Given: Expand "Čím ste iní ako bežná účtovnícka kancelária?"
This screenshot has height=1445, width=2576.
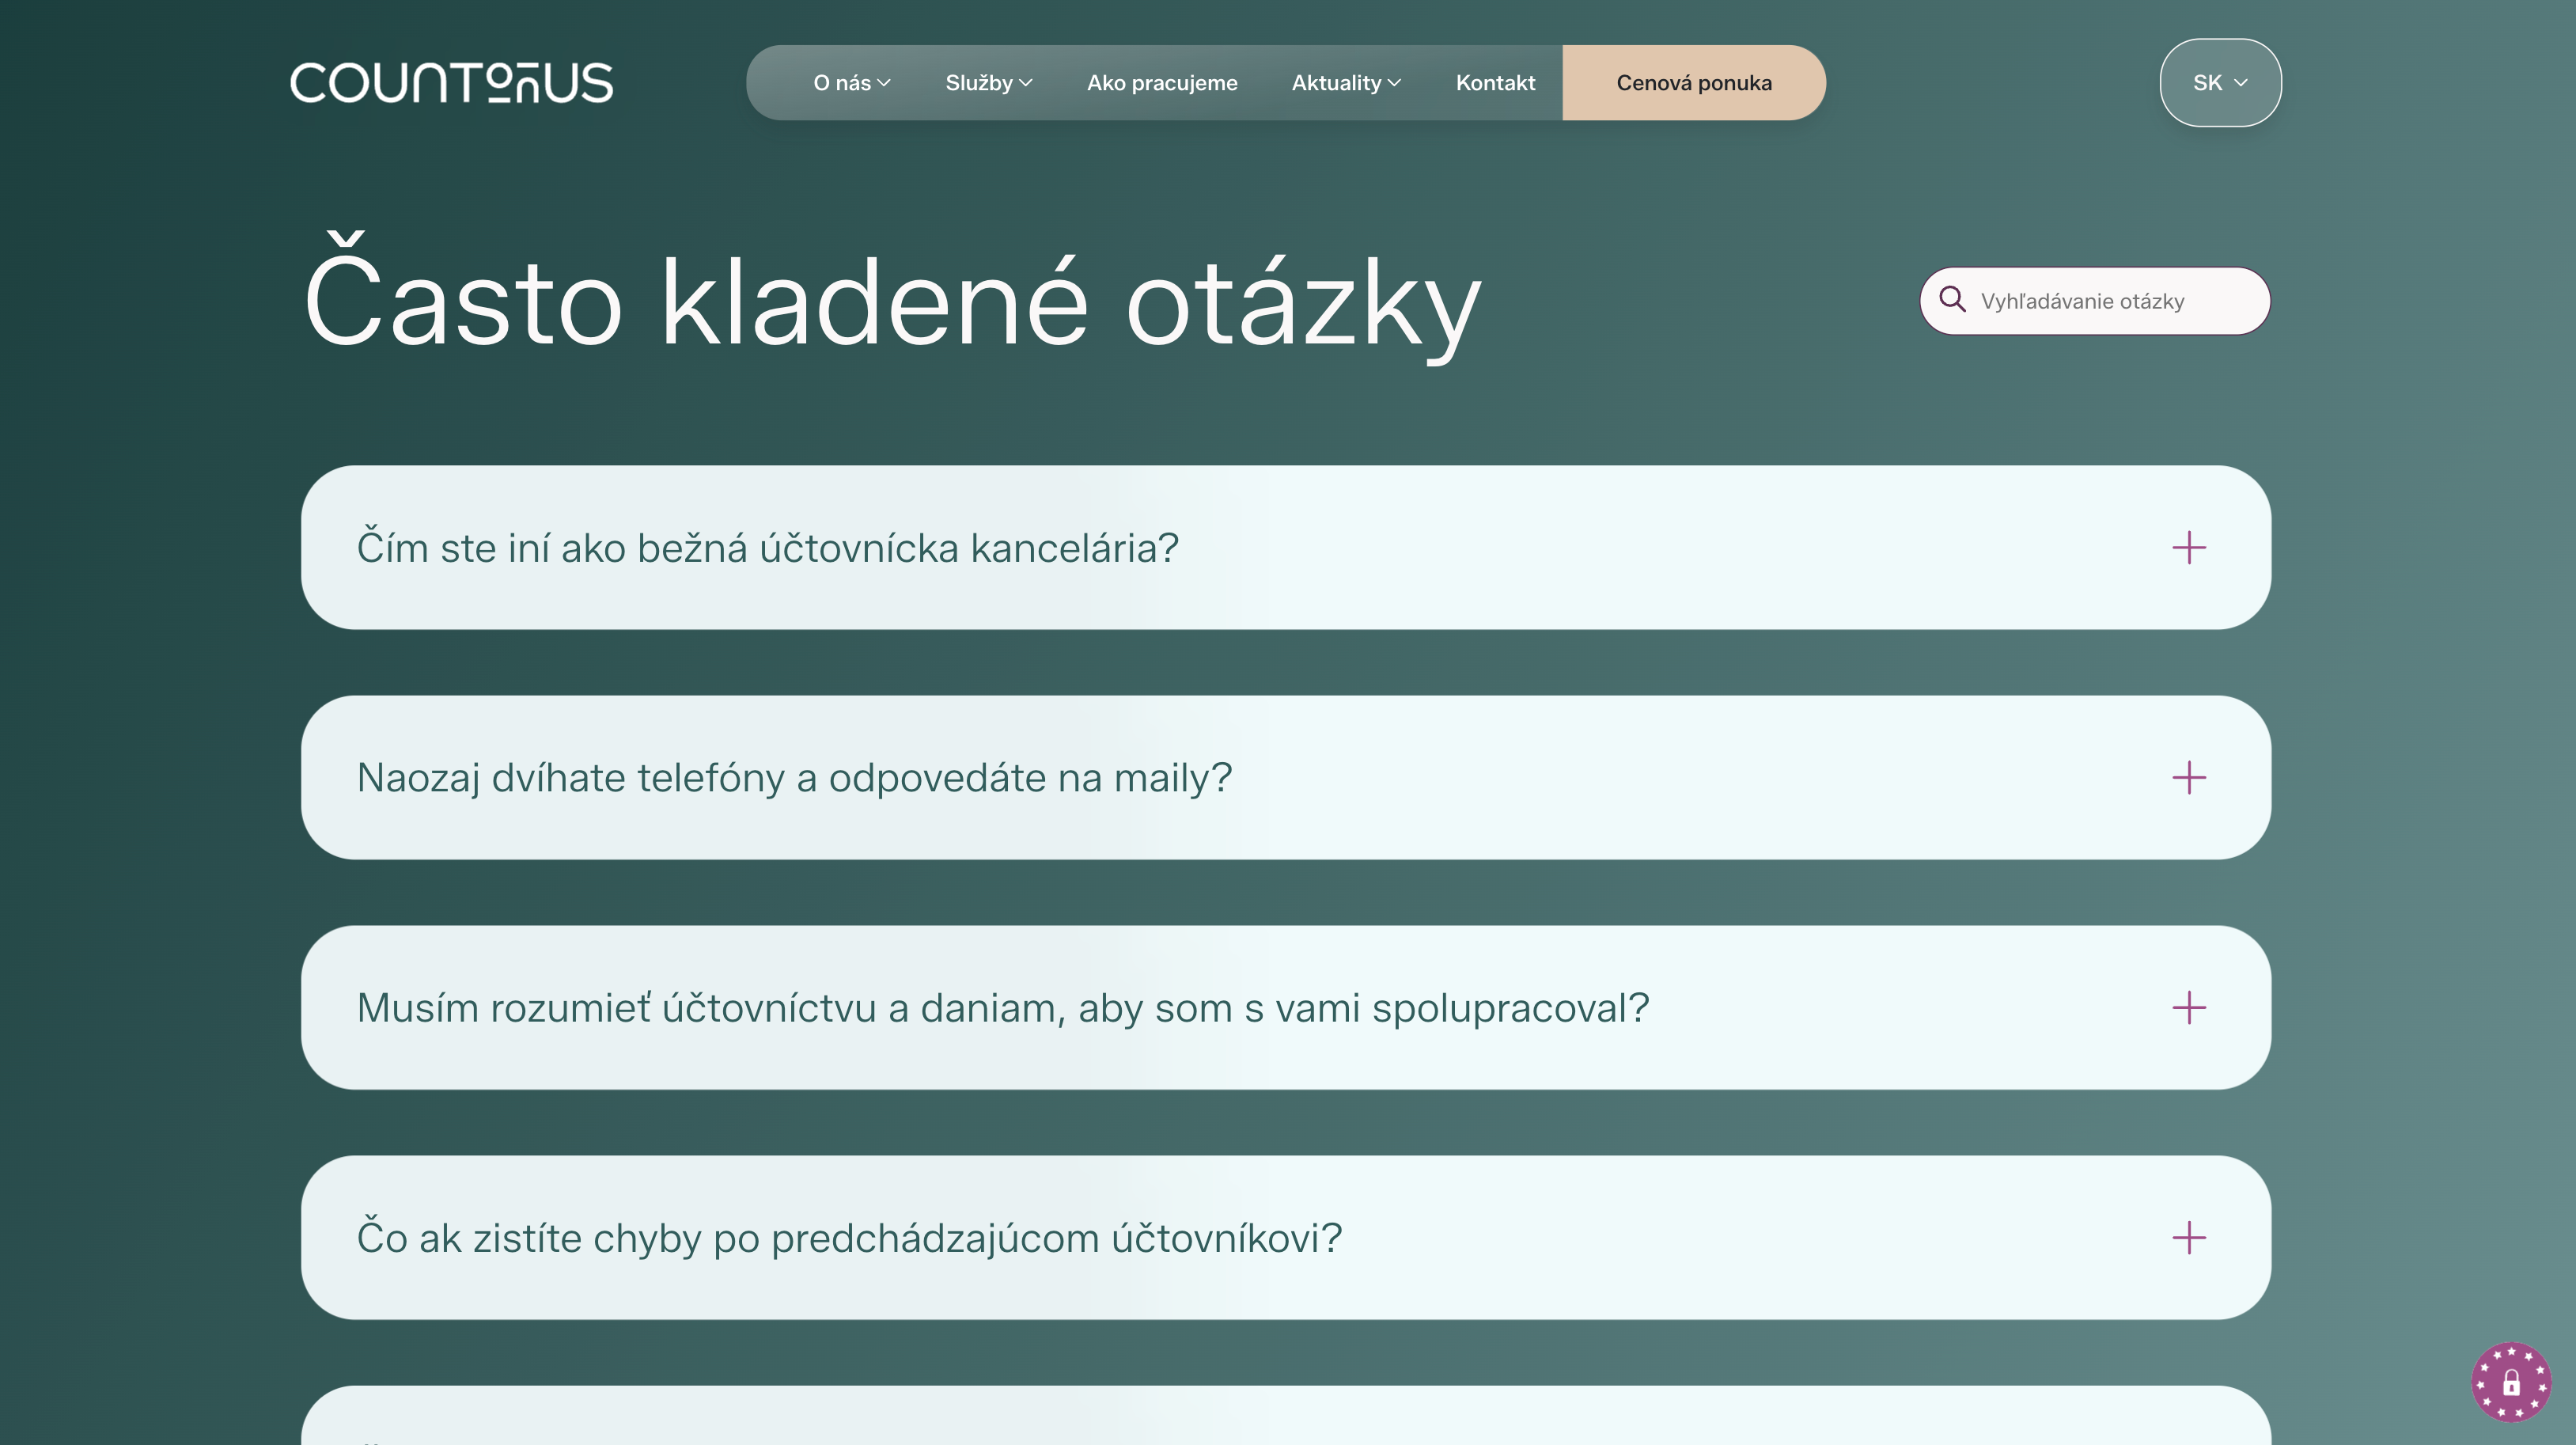Looking at the screenshot, I should 767,548.
